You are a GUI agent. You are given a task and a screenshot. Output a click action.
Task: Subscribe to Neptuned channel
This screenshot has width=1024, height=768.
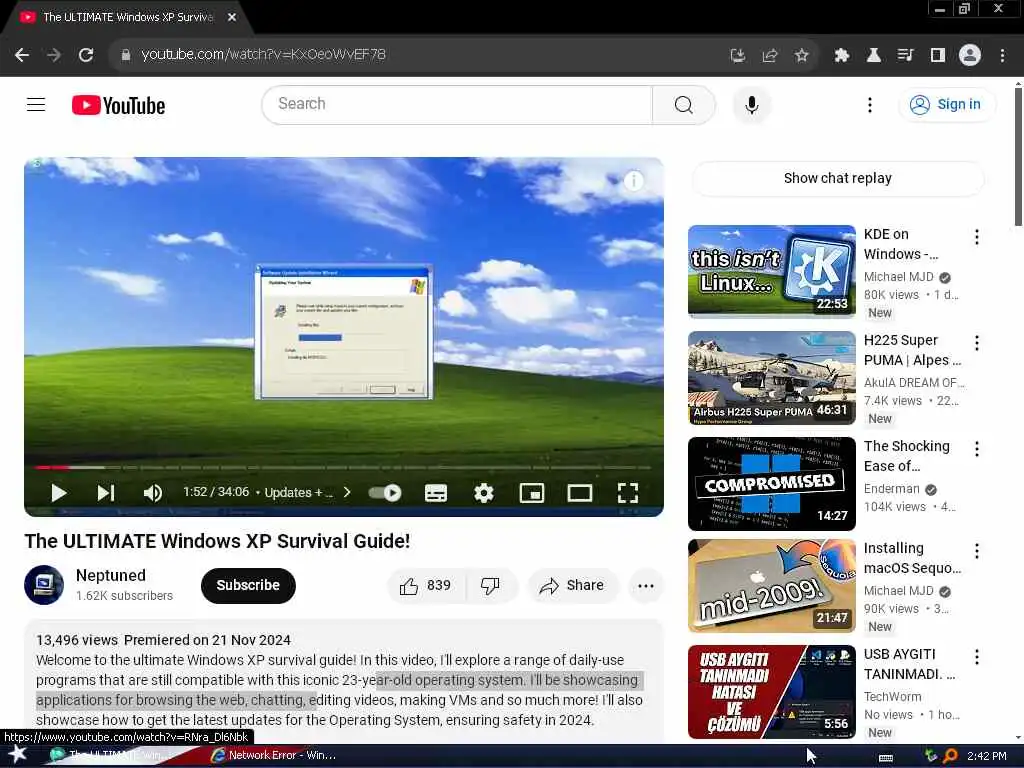[x=248, y=585]
